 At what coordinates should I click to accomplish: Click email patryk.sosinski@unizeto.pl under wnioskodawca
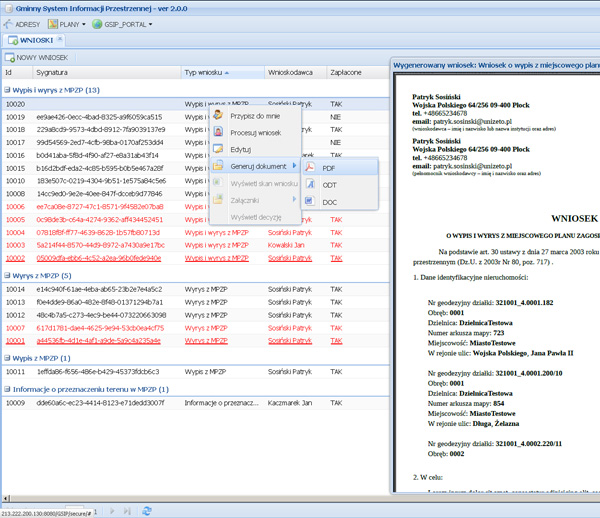pyautogui.click(x=472, y=121)
